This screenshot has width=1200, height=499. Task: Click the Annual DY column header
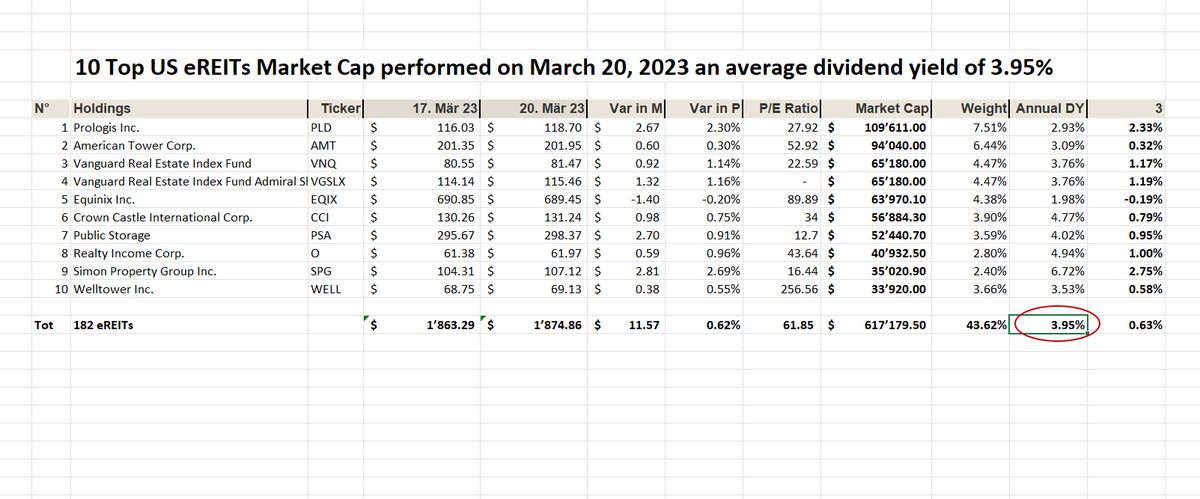(1051, 109)
